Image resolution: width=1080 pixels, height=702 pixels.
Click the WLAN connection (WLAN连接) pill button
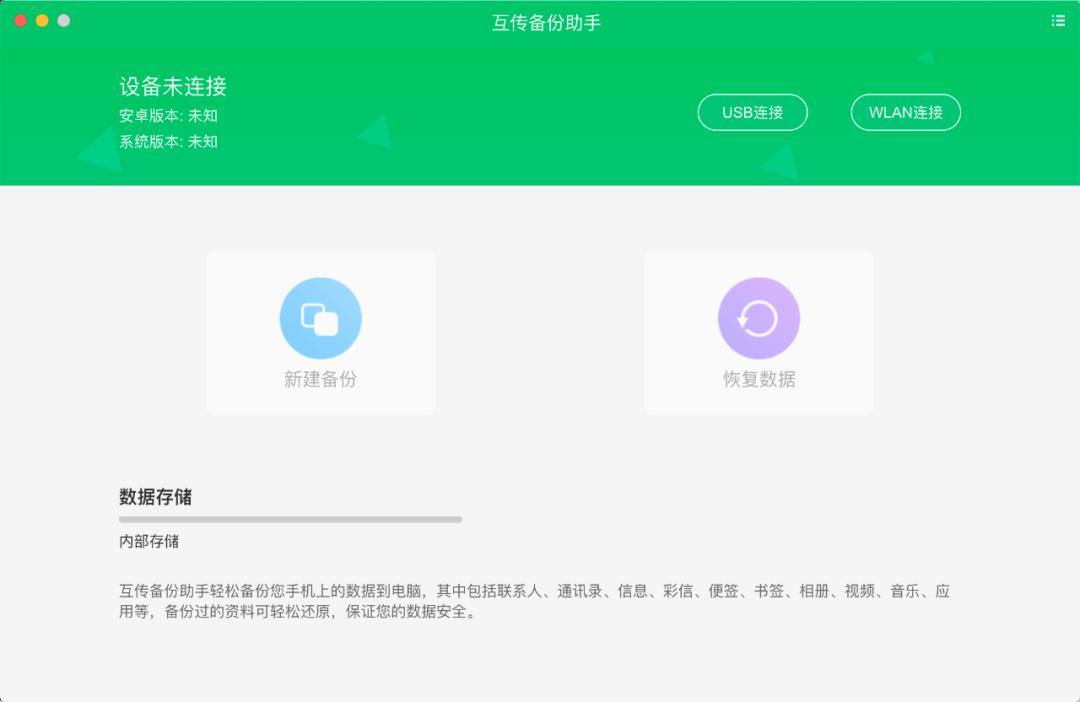(x=905, y=112)
